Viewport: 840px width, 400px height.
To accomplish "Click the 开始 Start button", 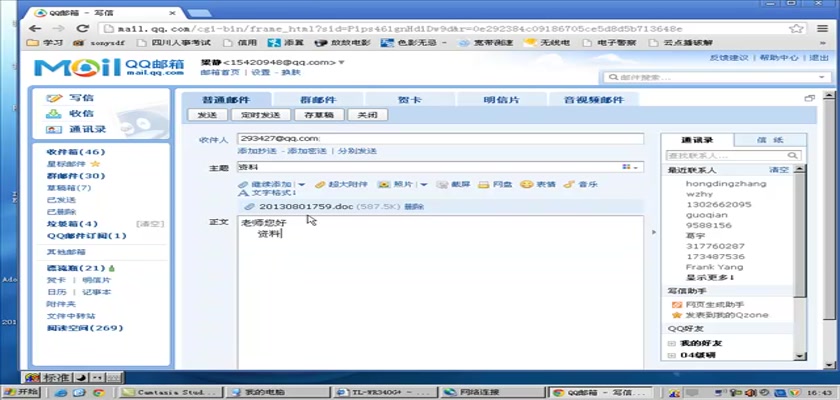I will (20, 392).
